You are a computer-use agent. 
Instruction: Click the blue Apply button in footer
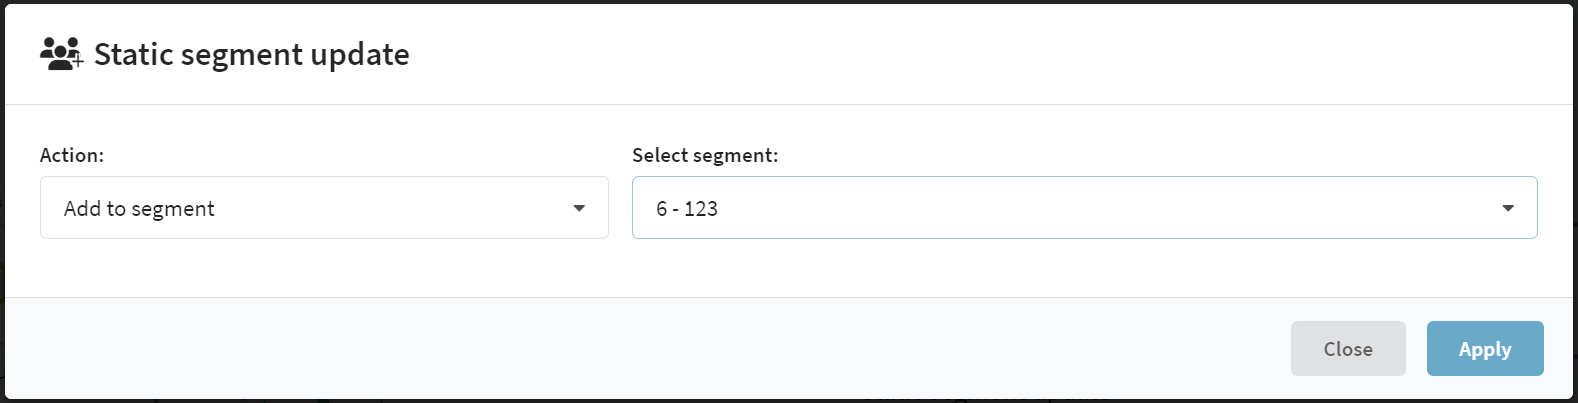point(1485,349)
